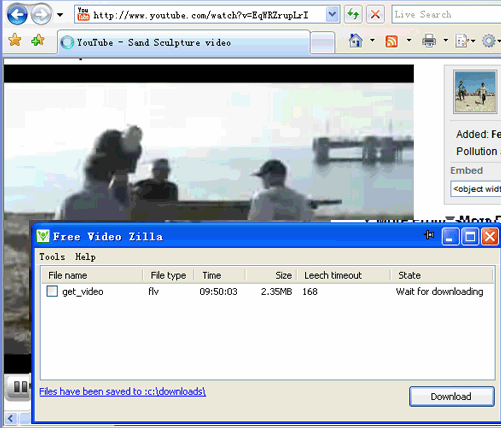Image resolution: width=501 pixels, height=428 pixels.
Task: Select the get_video file name
Action: [x=83, y=292]
